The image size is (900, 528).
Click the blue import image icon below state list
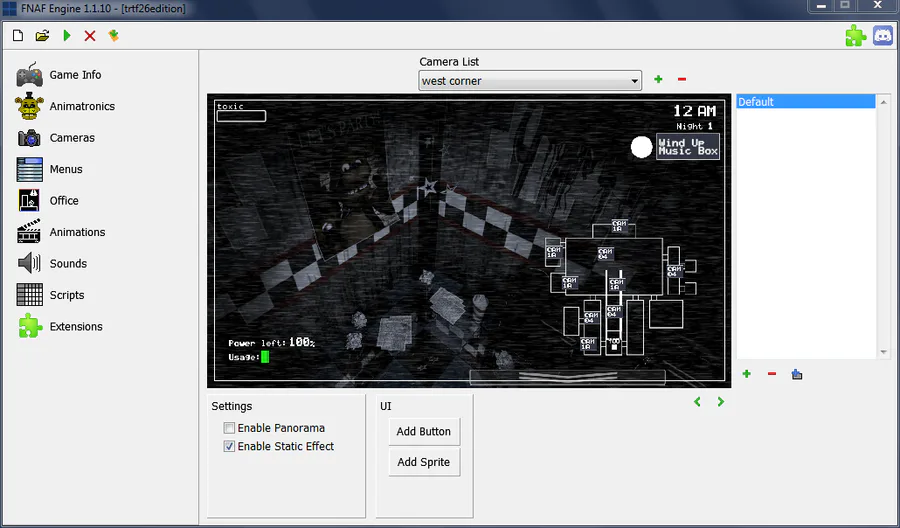pyautogui.click(x=797, y=374)
